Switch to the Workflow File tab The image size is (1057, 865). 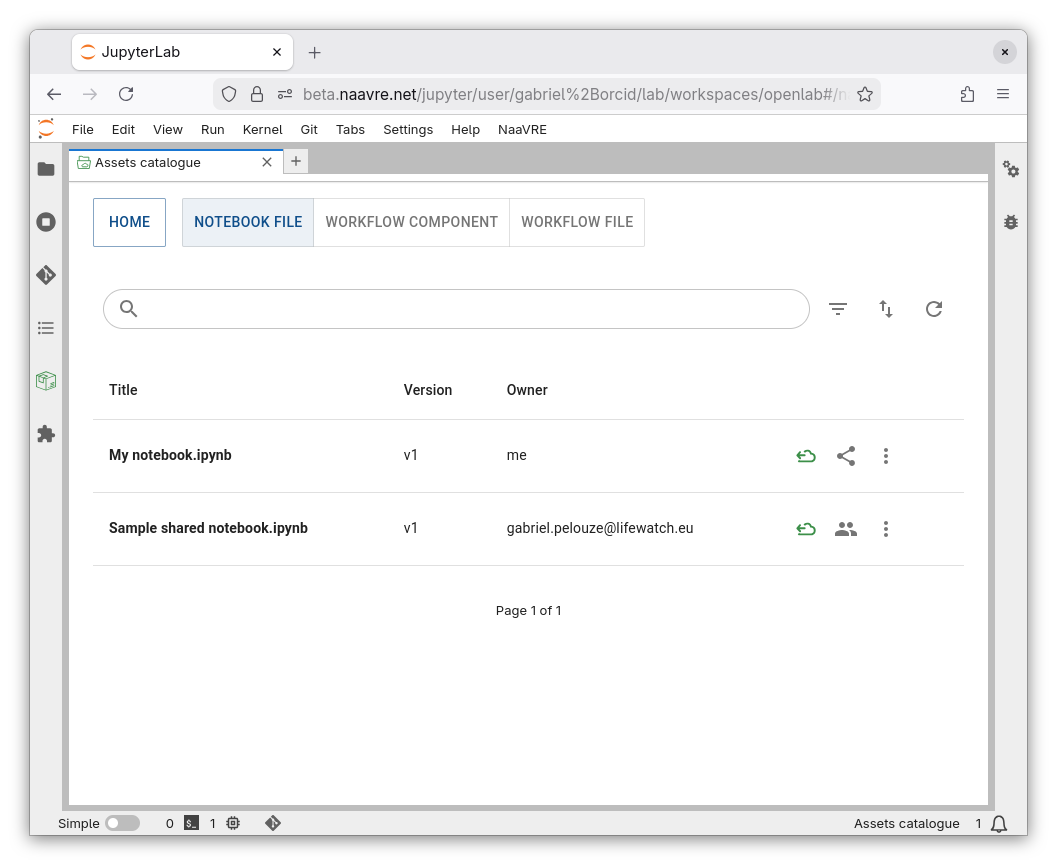click(x=577, y=222)
